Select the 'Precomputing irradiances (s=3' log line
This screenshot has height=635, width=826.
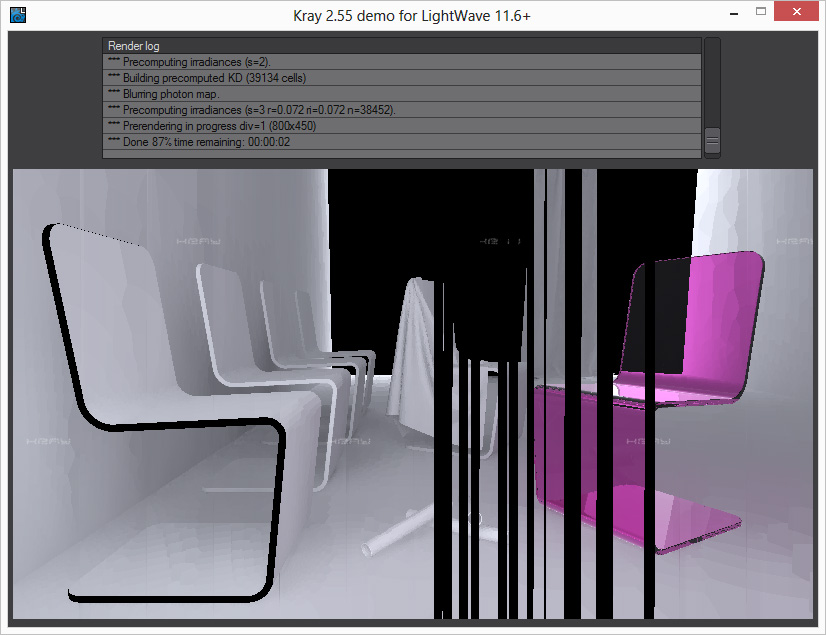[251, 110]
